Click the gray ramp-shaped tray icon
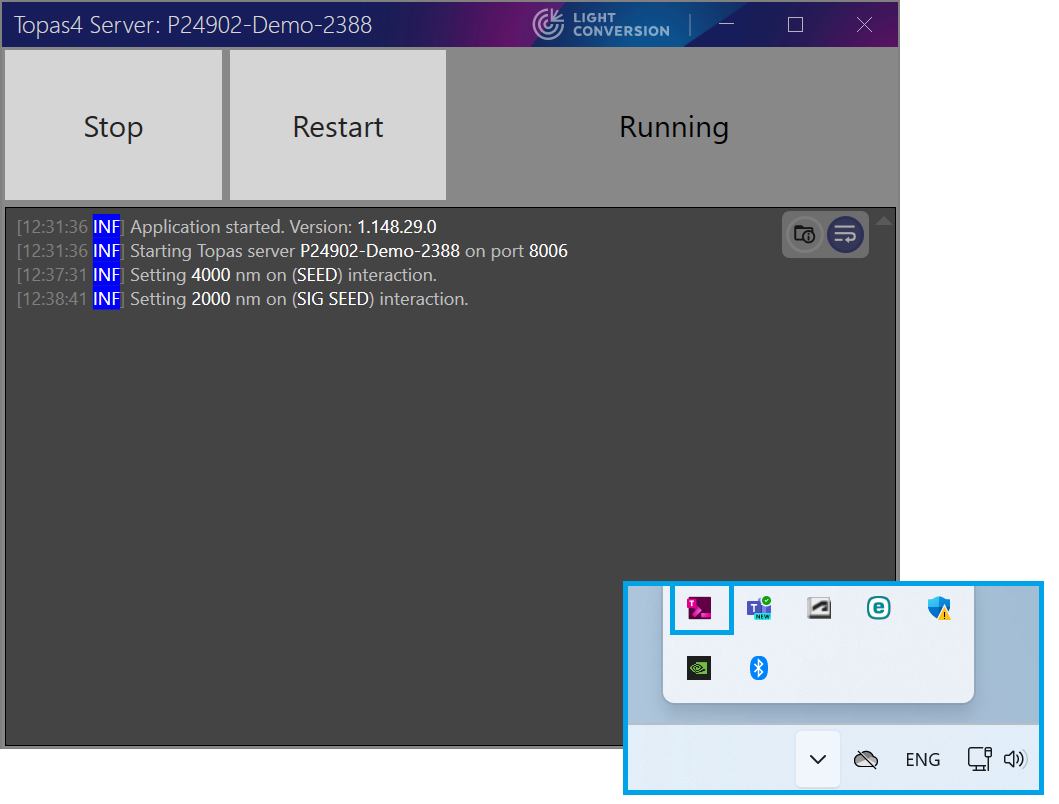Screen dimensions: 1059x804 pyautogui.click(x=819, y=608)
